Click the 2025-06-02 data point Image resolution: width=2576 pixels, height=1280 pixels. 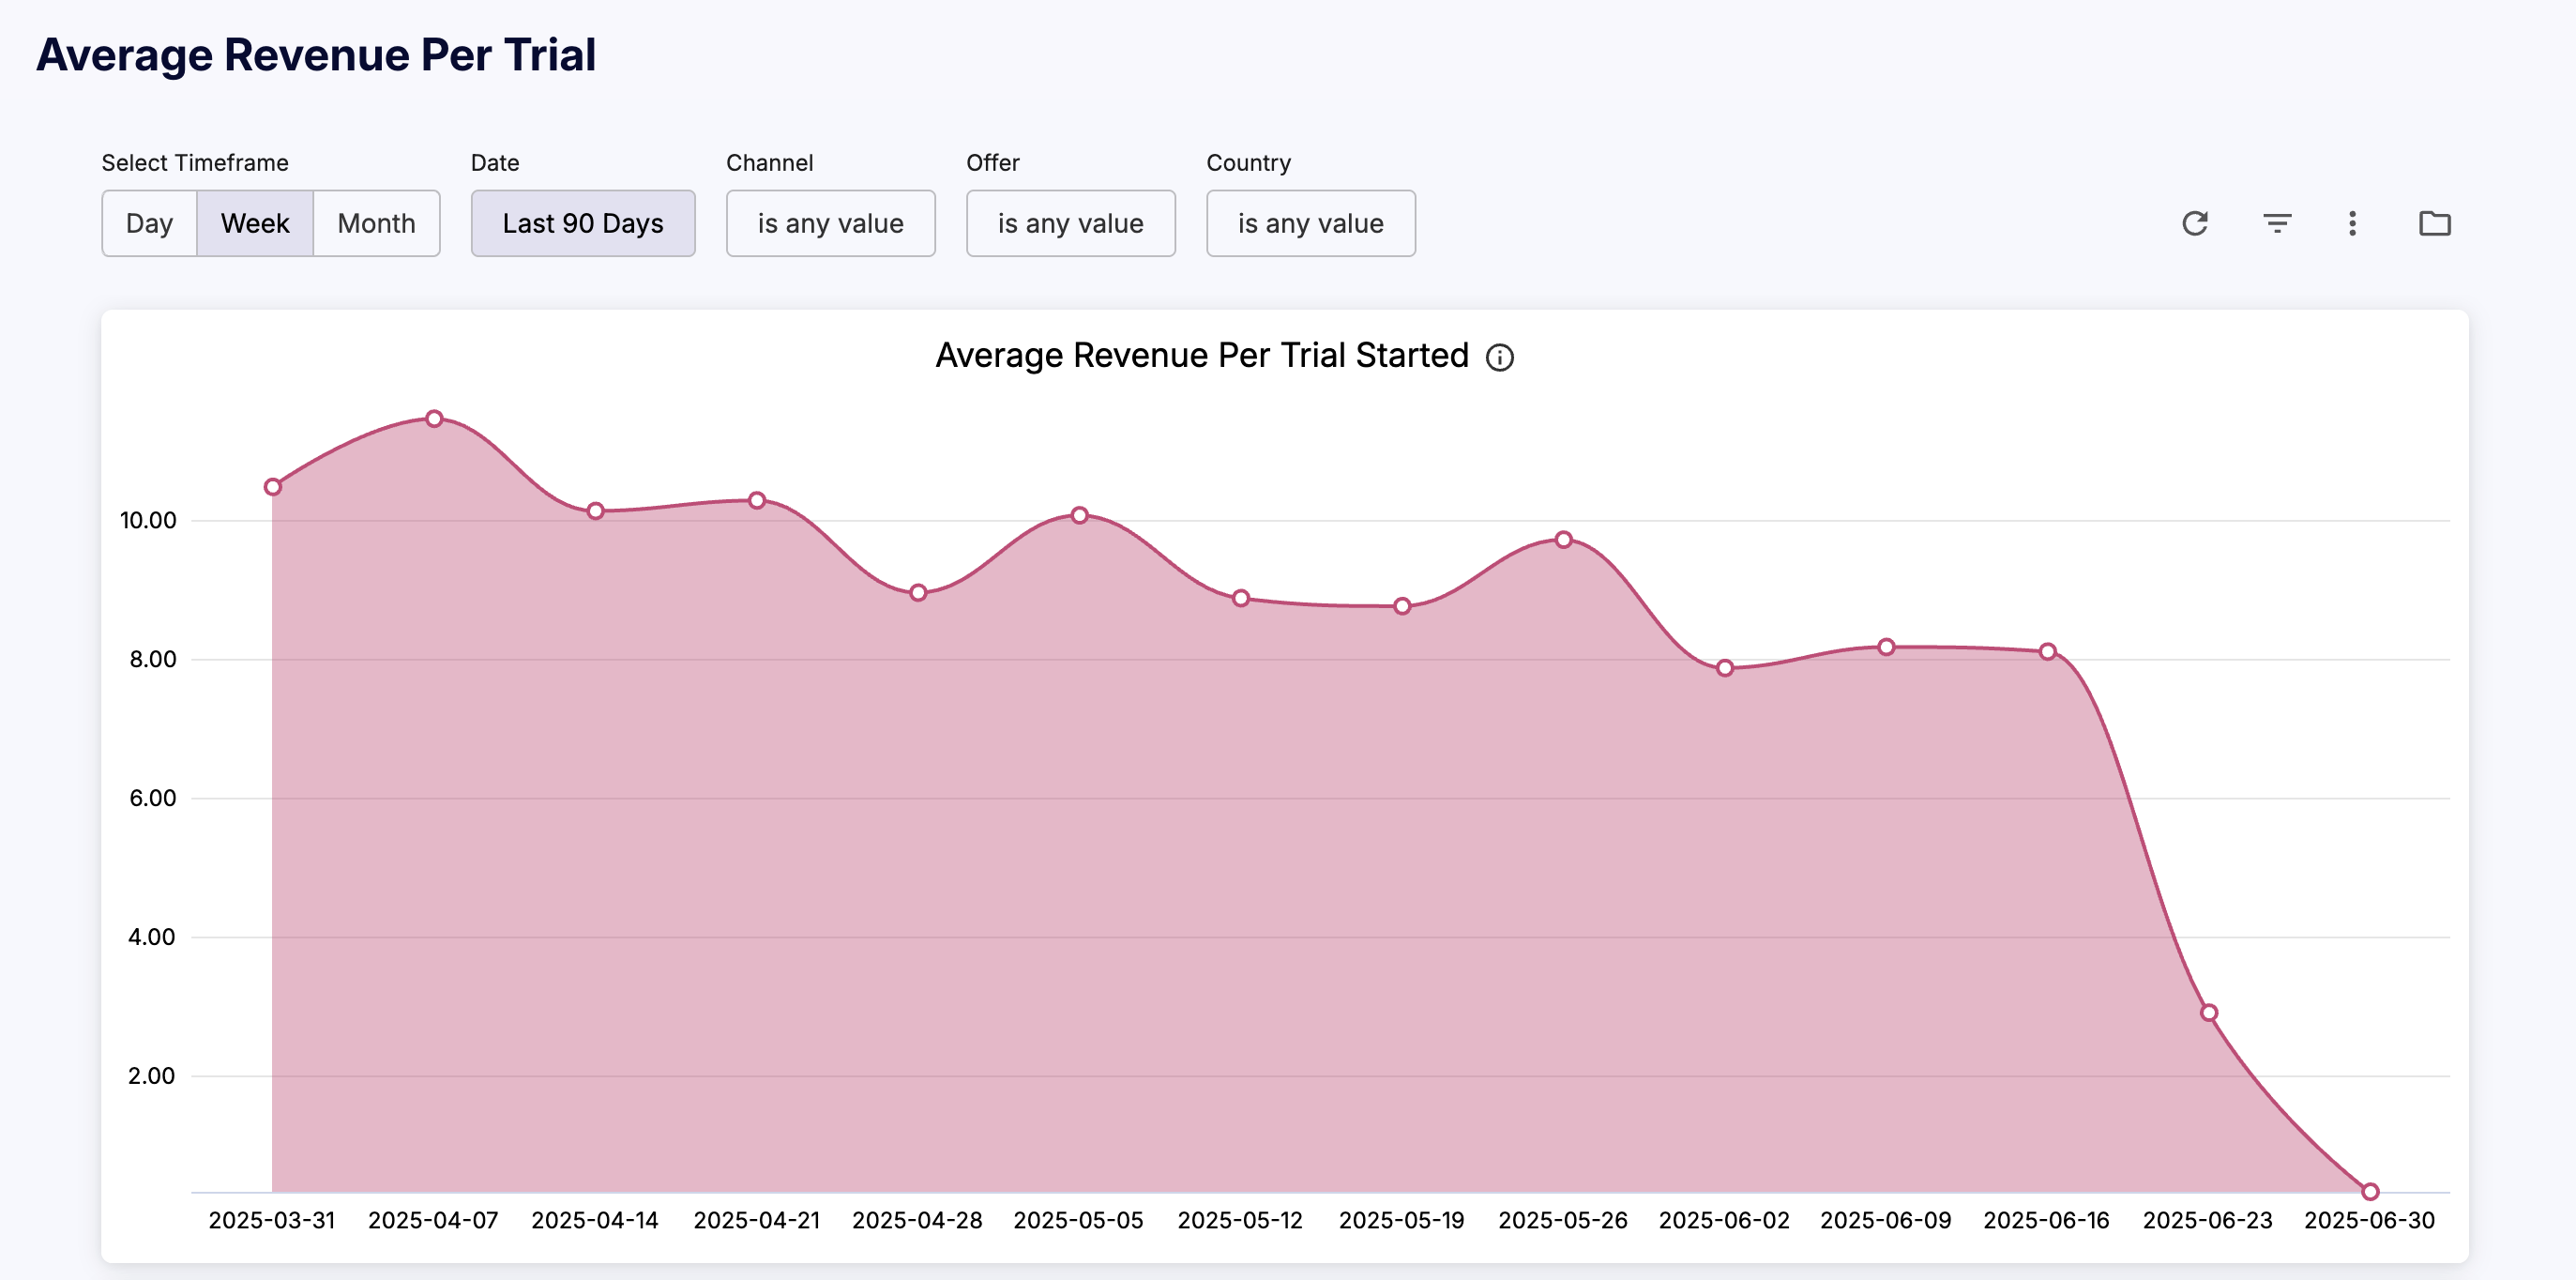point(1725,668)
